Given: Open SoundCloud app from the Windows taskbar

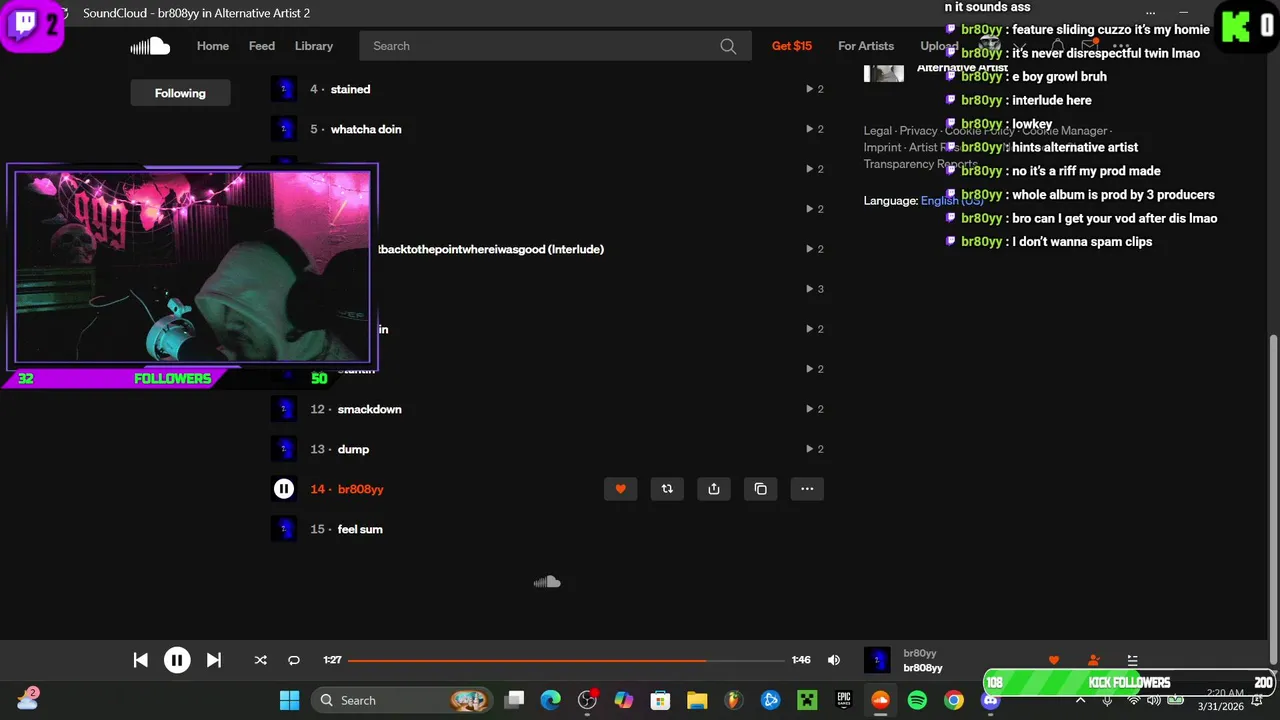Looking at the screenshot, I should [x=880, y=700].
